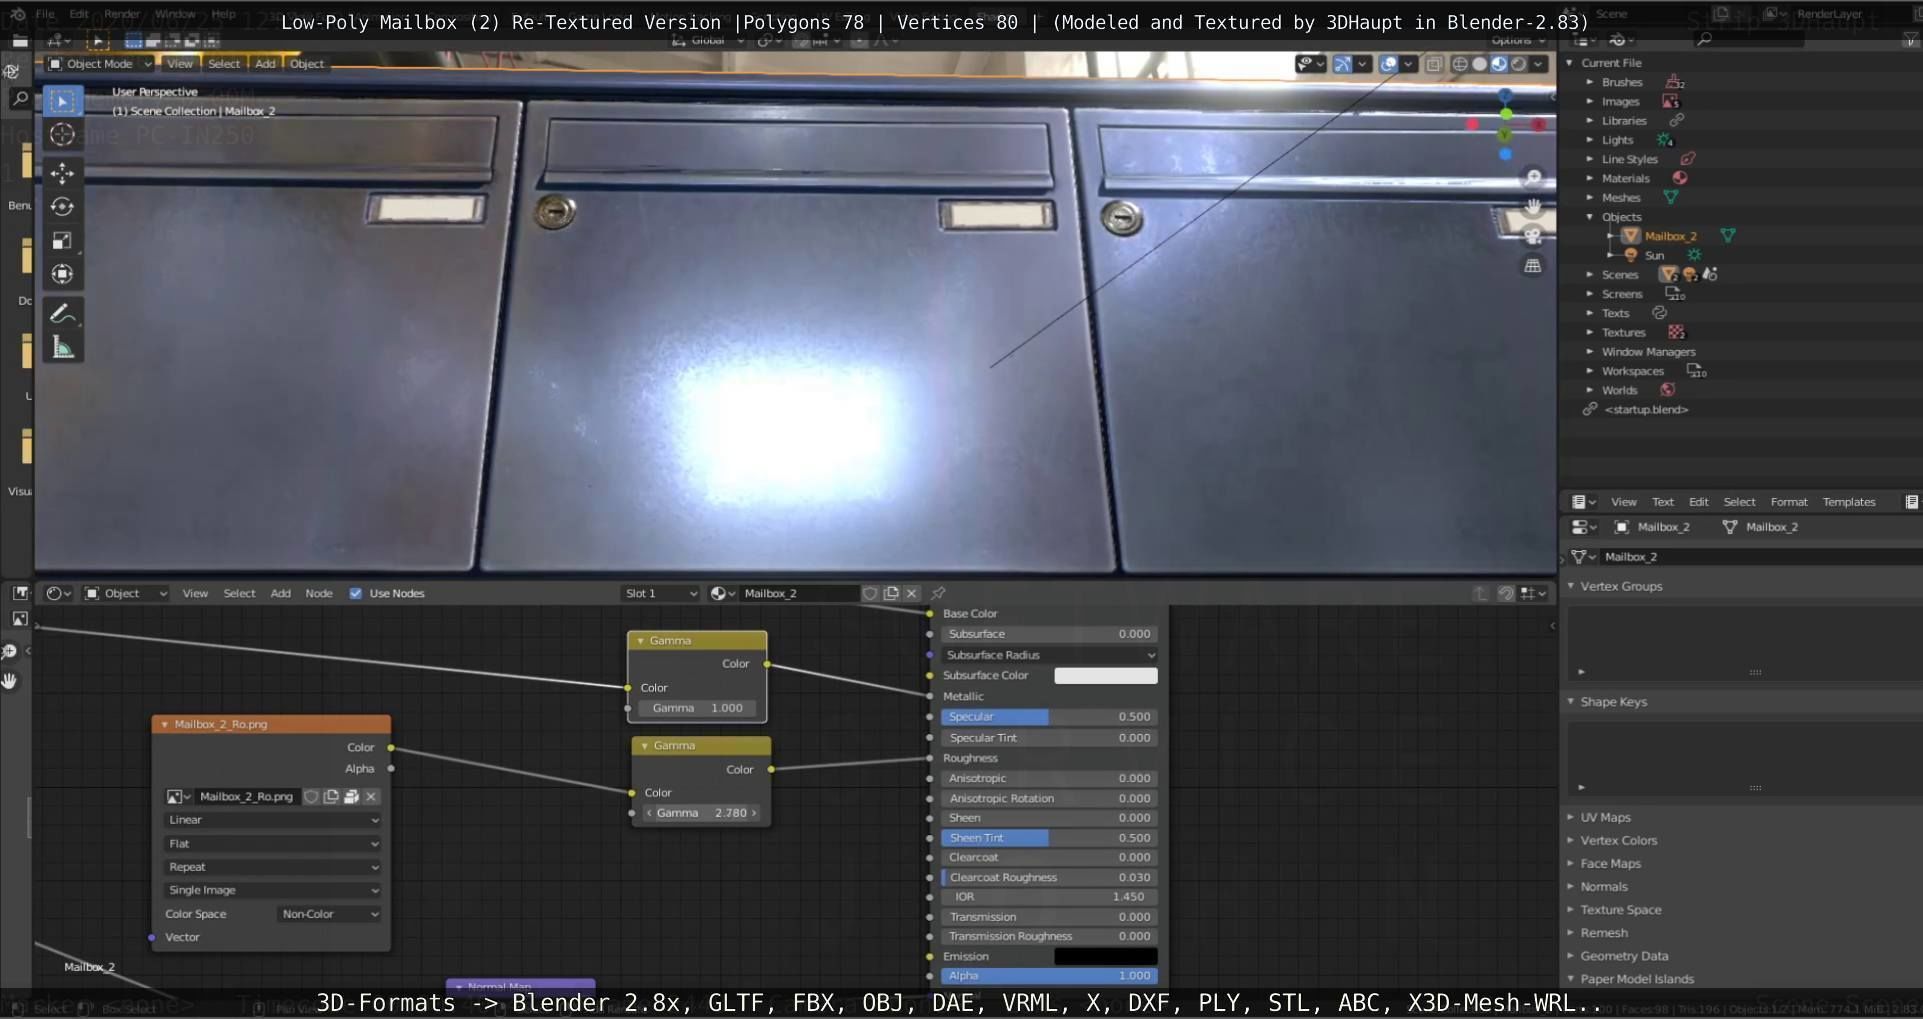Select the Select Box tool in the viewport toolbar

(62, 101)
